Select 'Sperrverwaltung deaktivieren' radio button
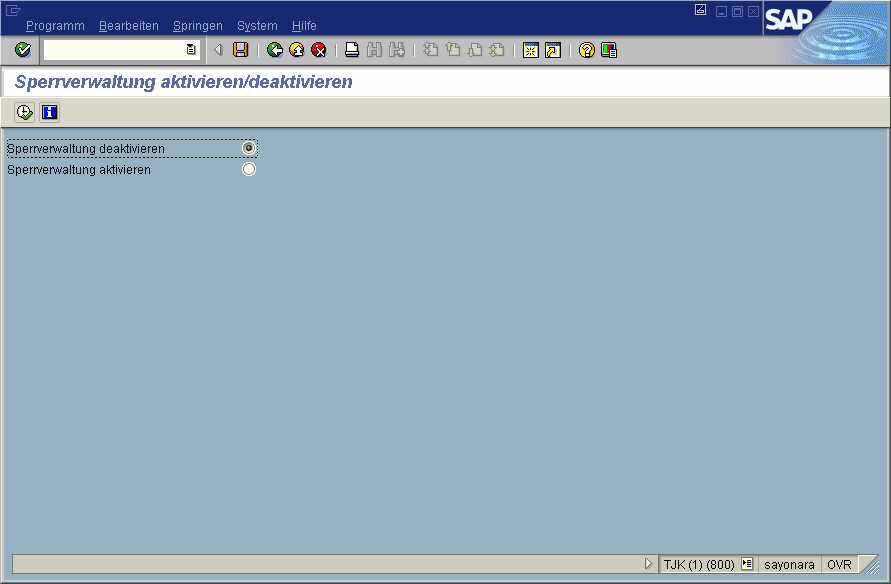The image size is (891, 584). point(249,148)
